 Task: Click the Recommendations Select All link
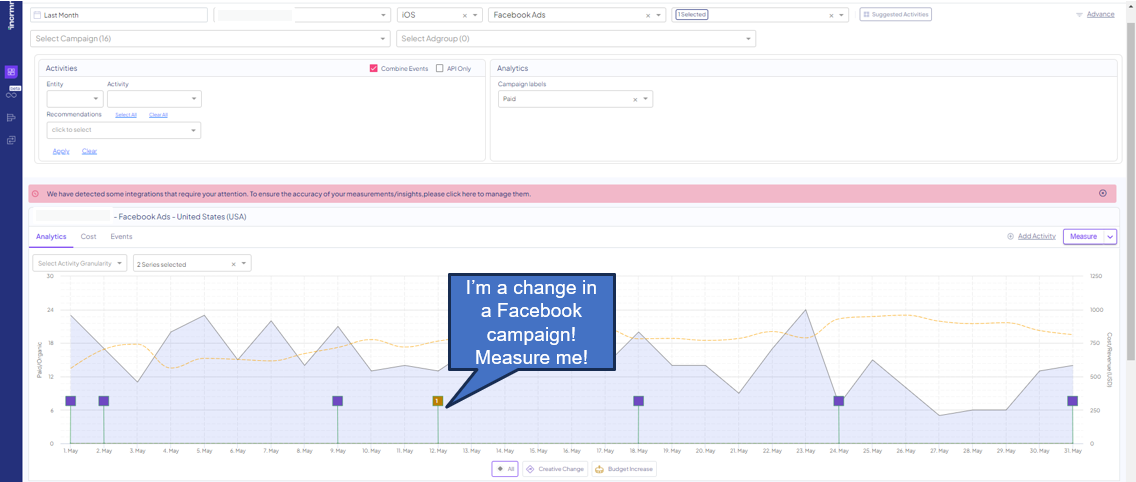tap(126, 115)
